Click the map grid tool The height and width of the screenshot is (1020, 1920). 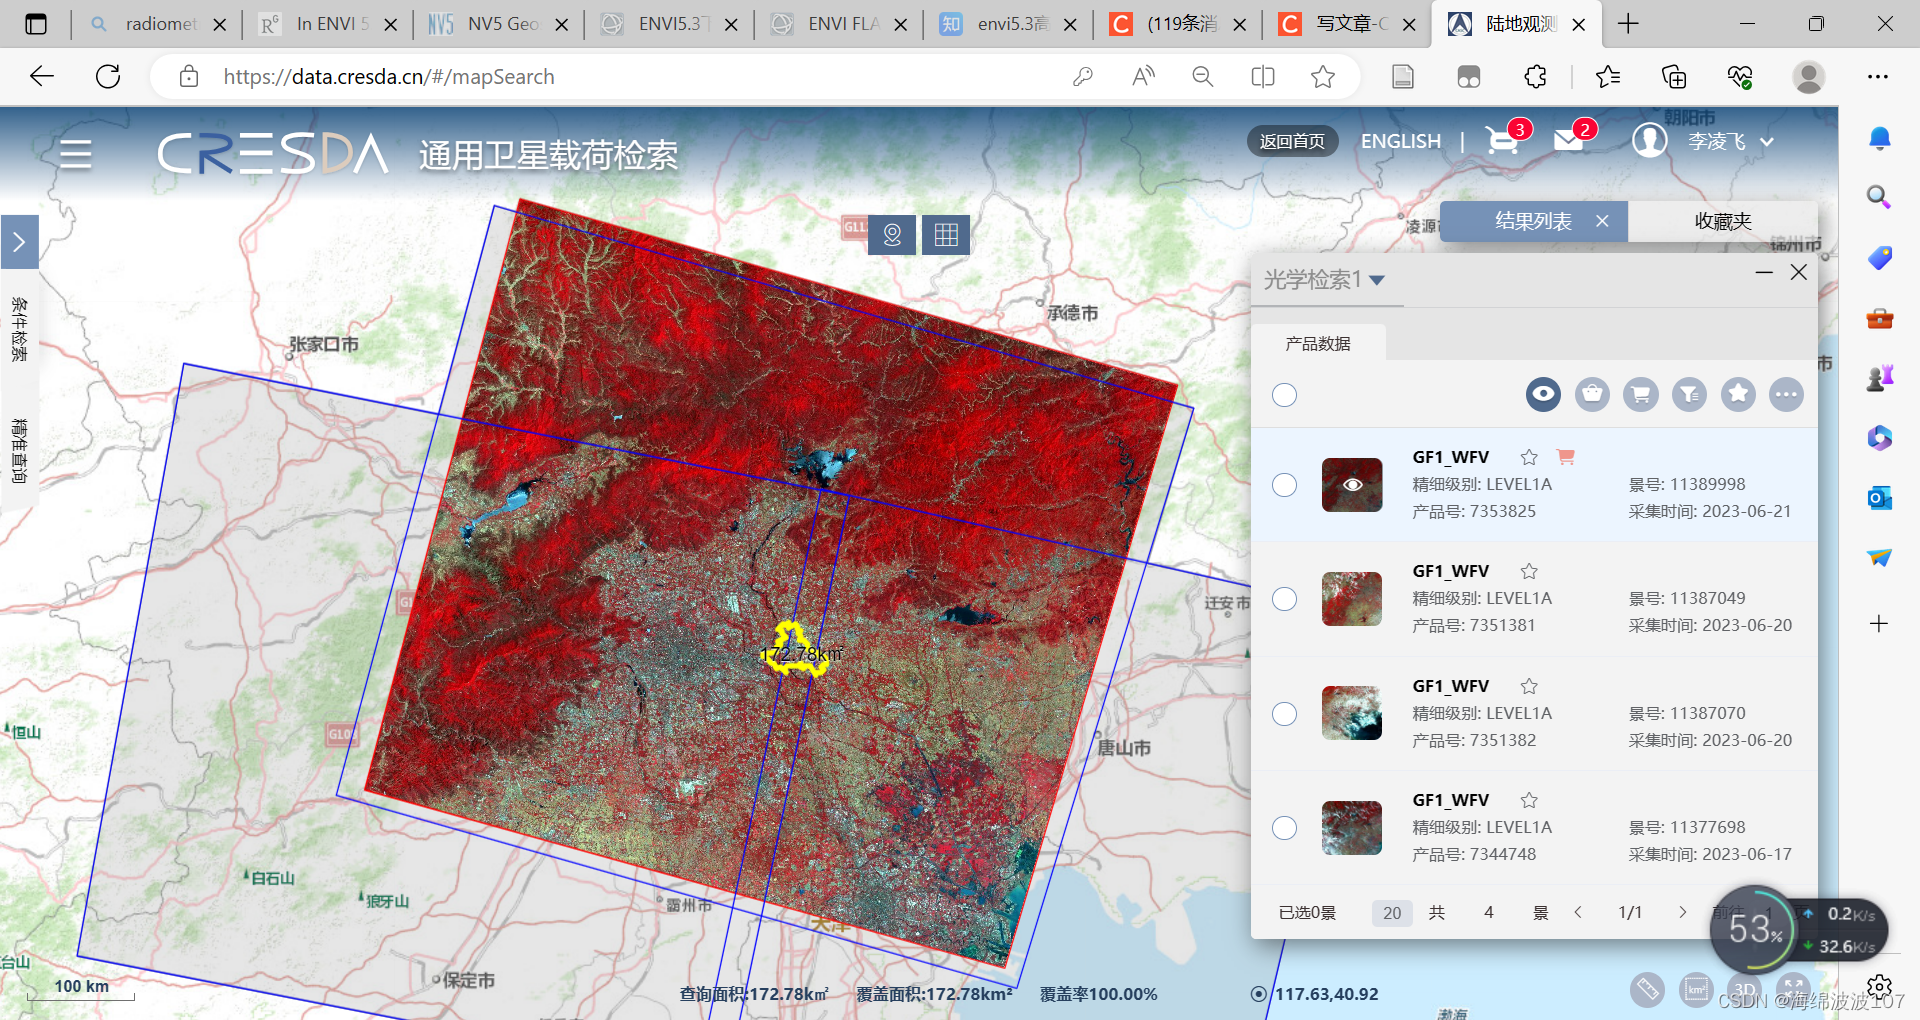[x=946, y=235]
